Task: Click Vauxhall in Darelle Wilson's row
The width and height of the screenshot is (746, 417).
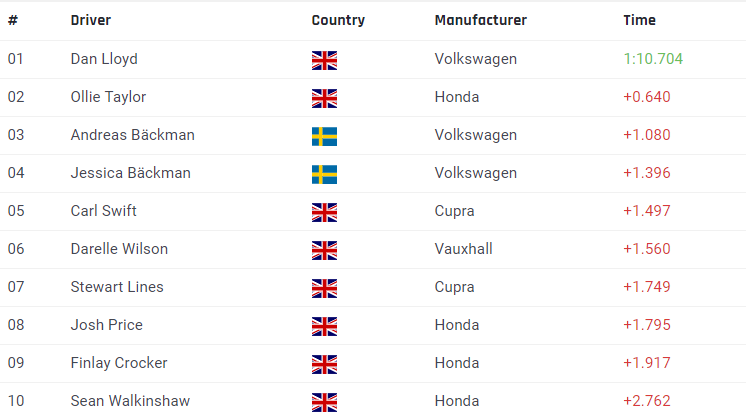Action: pos(463,249)
